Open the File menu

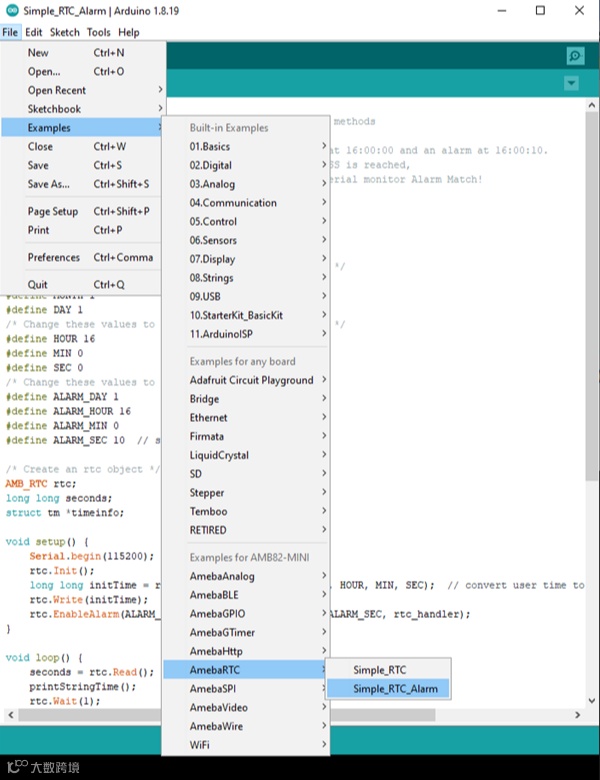tap(10, 32)
